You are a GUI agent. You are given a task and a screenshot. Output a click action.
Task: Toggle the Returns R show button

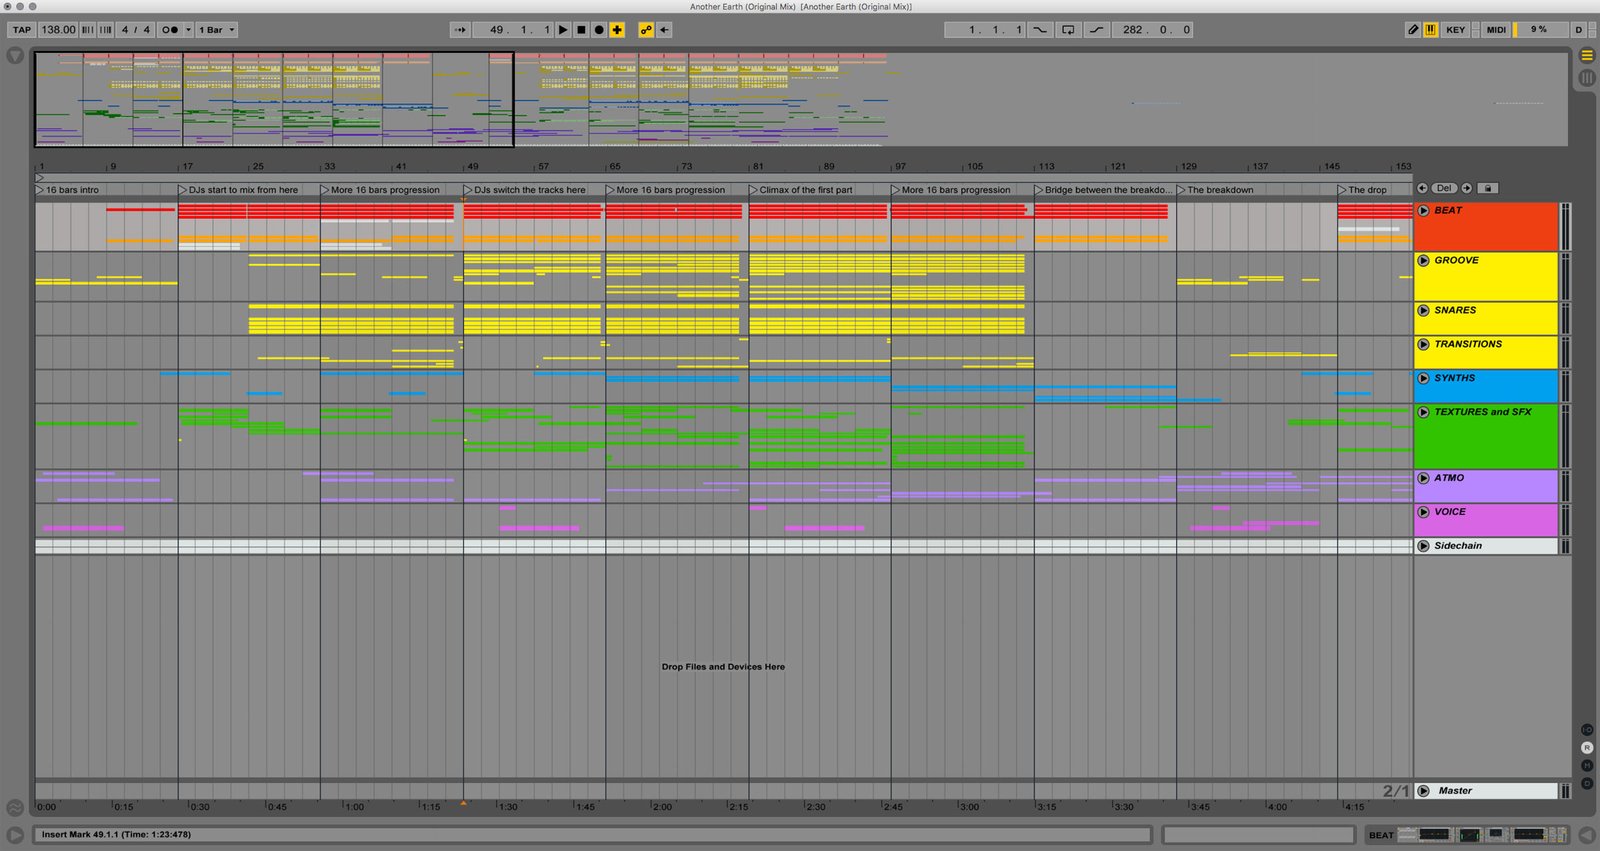[x=1587, y=748]
